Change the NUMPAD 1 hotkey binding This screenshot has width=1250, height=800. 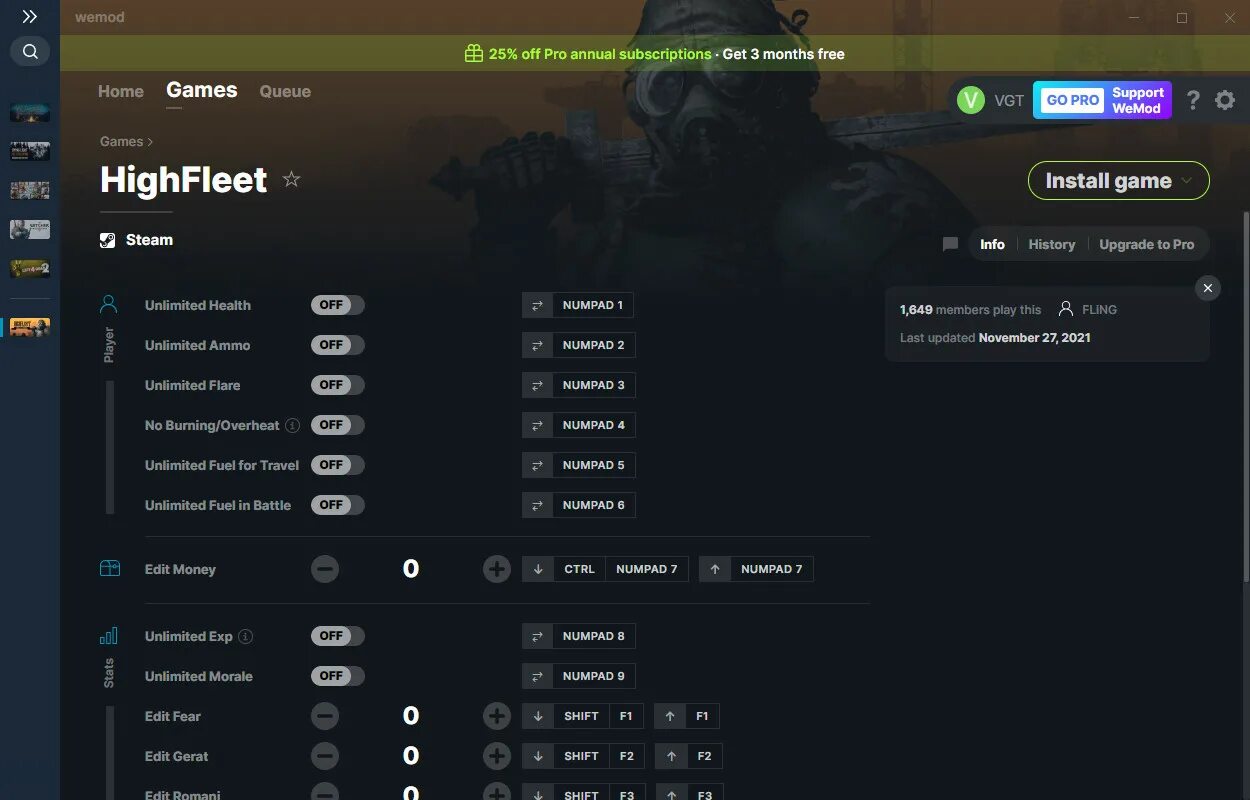[593, 305]
